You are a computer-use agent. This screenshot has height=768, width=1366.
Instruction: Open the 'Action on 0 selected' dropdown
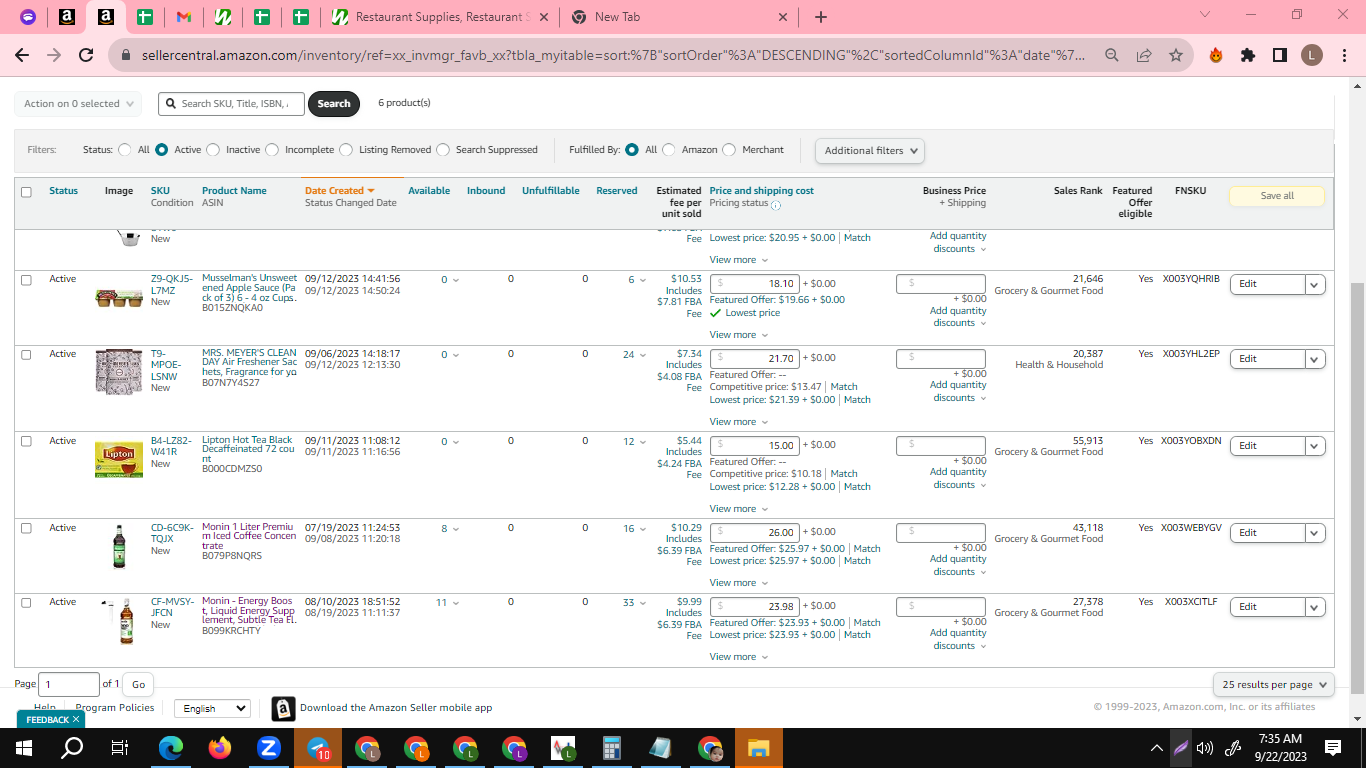pos(78,104)
